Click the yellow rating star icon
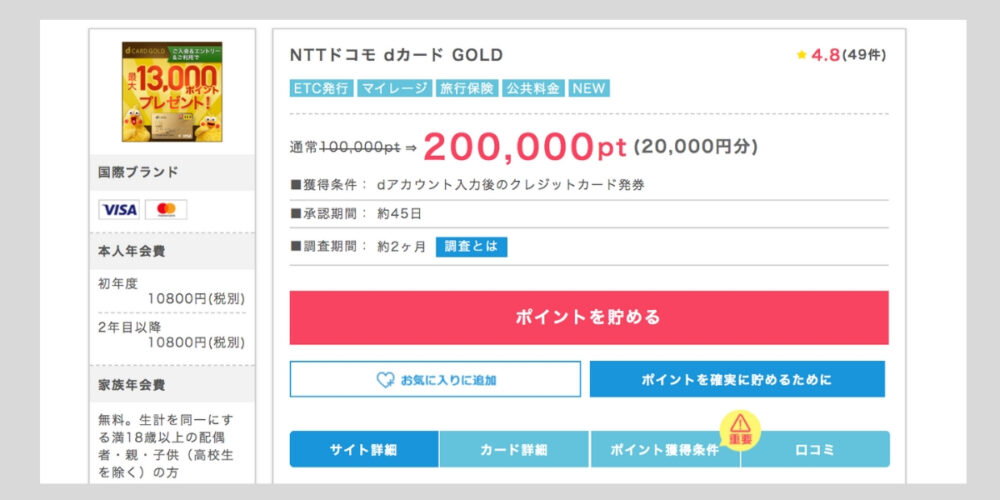Screen dimensions: 1000x500 802,55
